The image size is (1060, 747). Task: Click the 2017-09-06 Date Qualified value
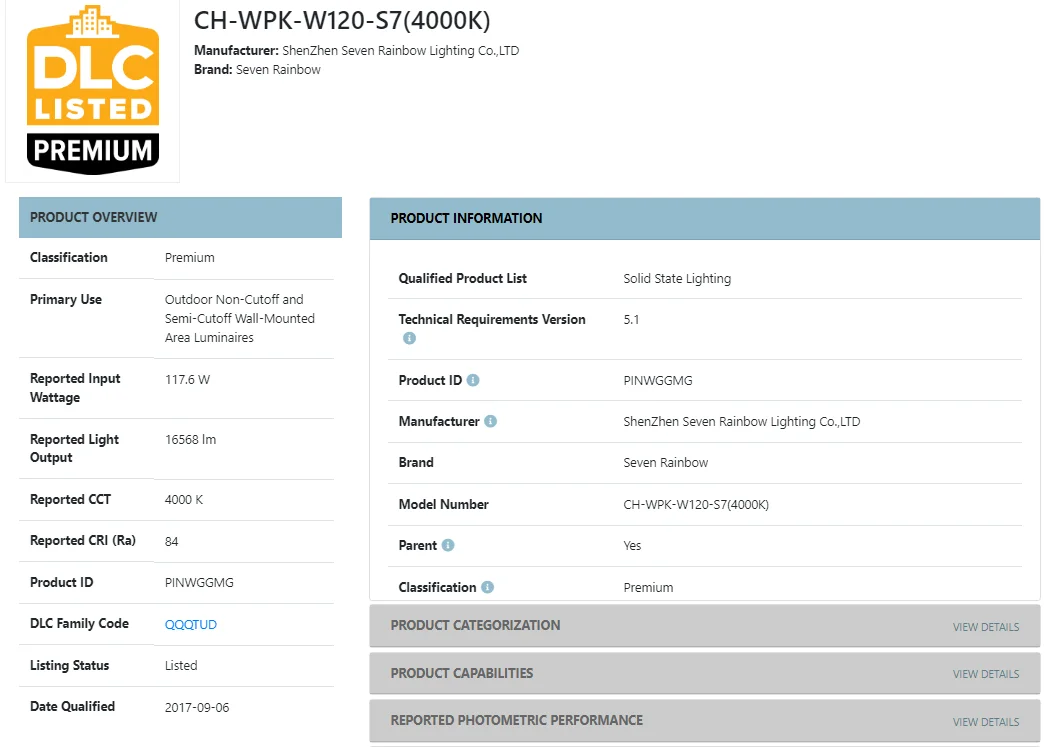point(197,707)
